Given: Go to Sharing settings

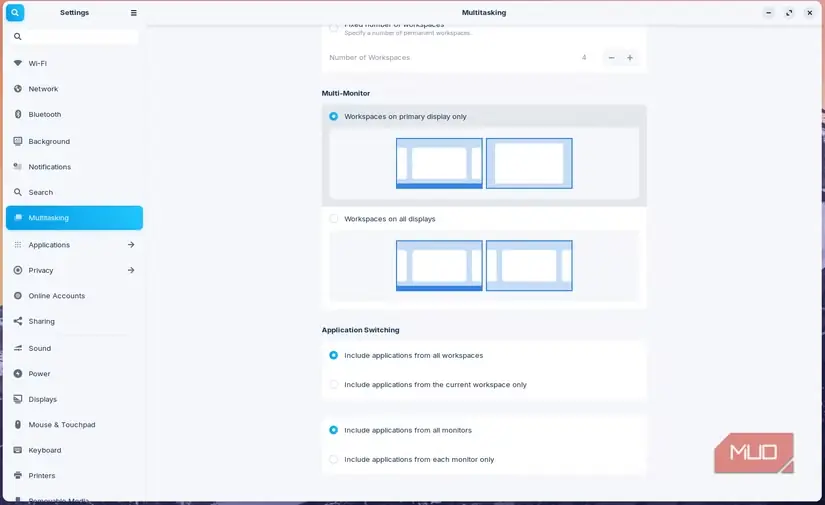Looking at the screenshot, I should click(x=74, y=321).
